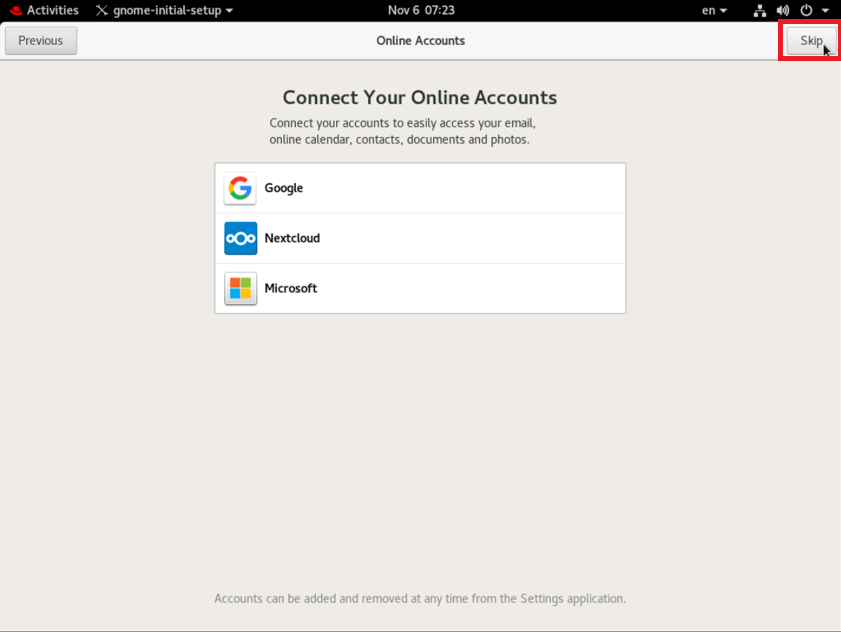841x632 pixels.
Task: Select the Microsoft account row
Action: [x=420, y=289]
